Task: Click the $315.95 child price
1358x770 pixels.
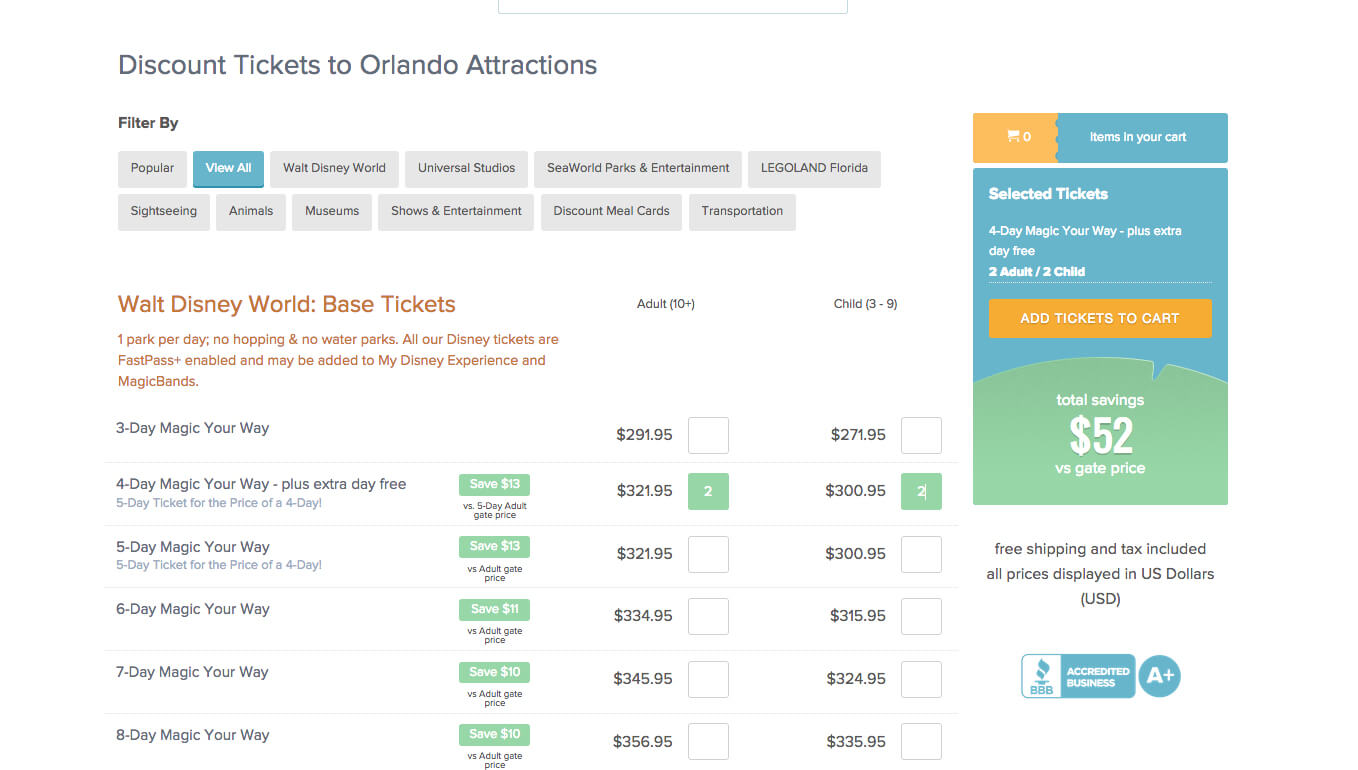Action: 858,616
